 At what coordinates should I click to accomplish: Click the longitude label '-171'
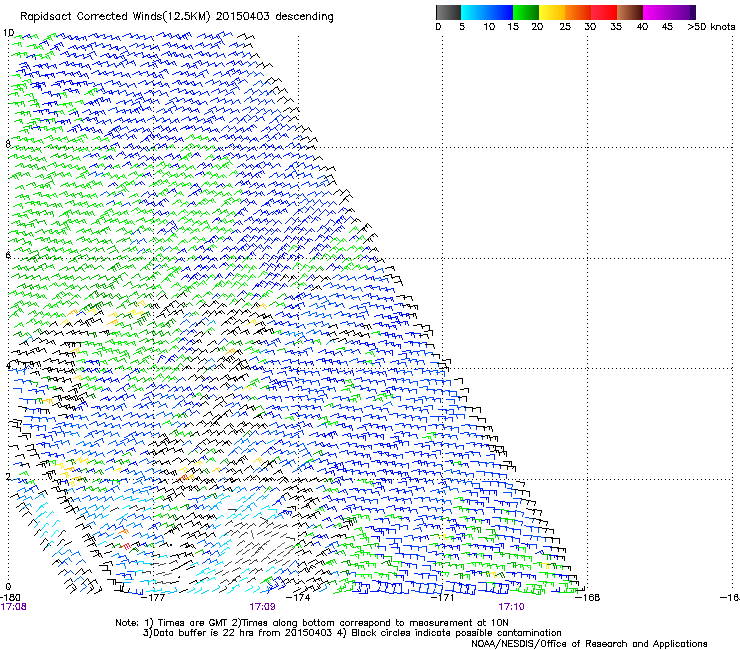tap(443, 598)
